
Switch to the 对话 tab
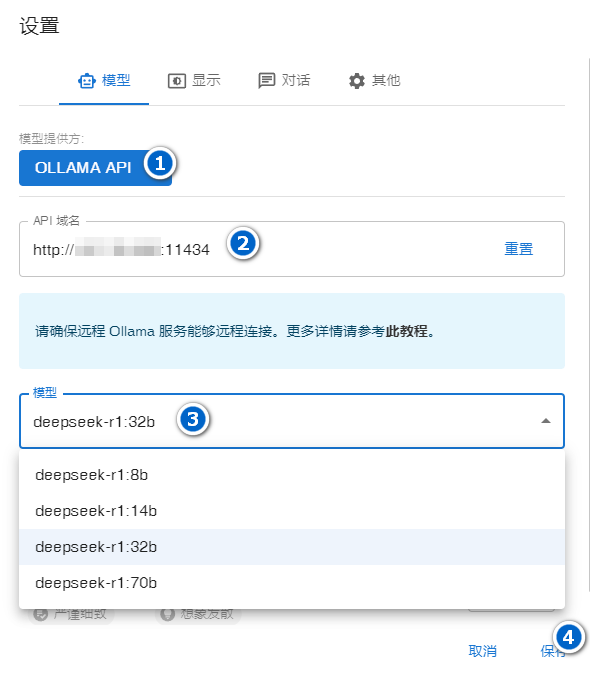tap(284, 81)
